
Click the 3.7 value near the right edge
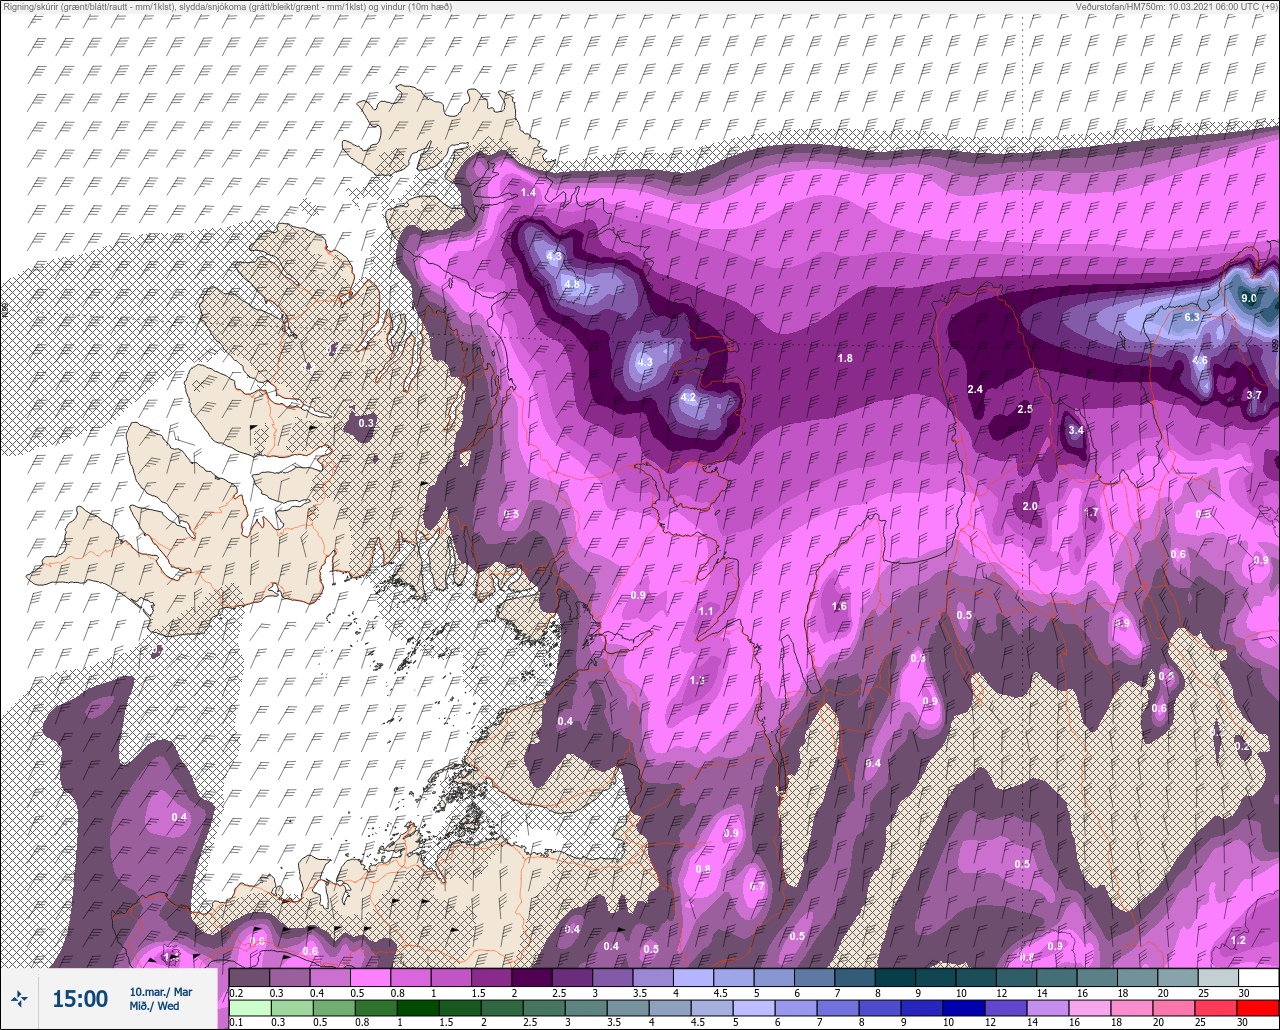(1254, 395)
